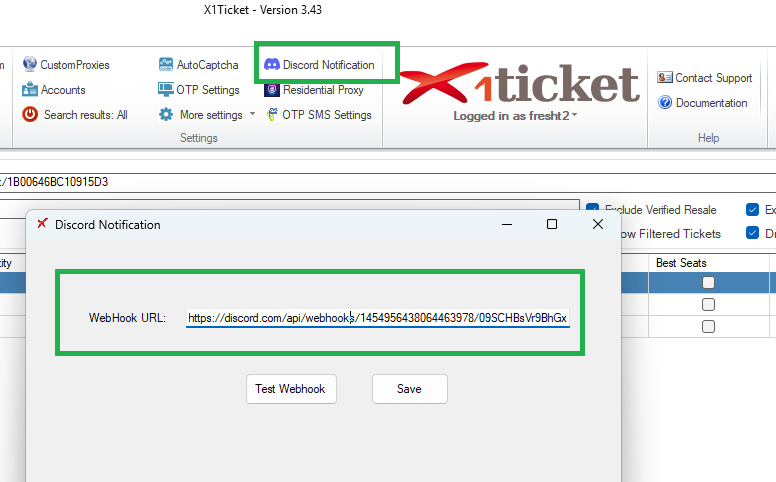
Task: Check the first Best Seats row checkbox
Action: tap(708, 283)
